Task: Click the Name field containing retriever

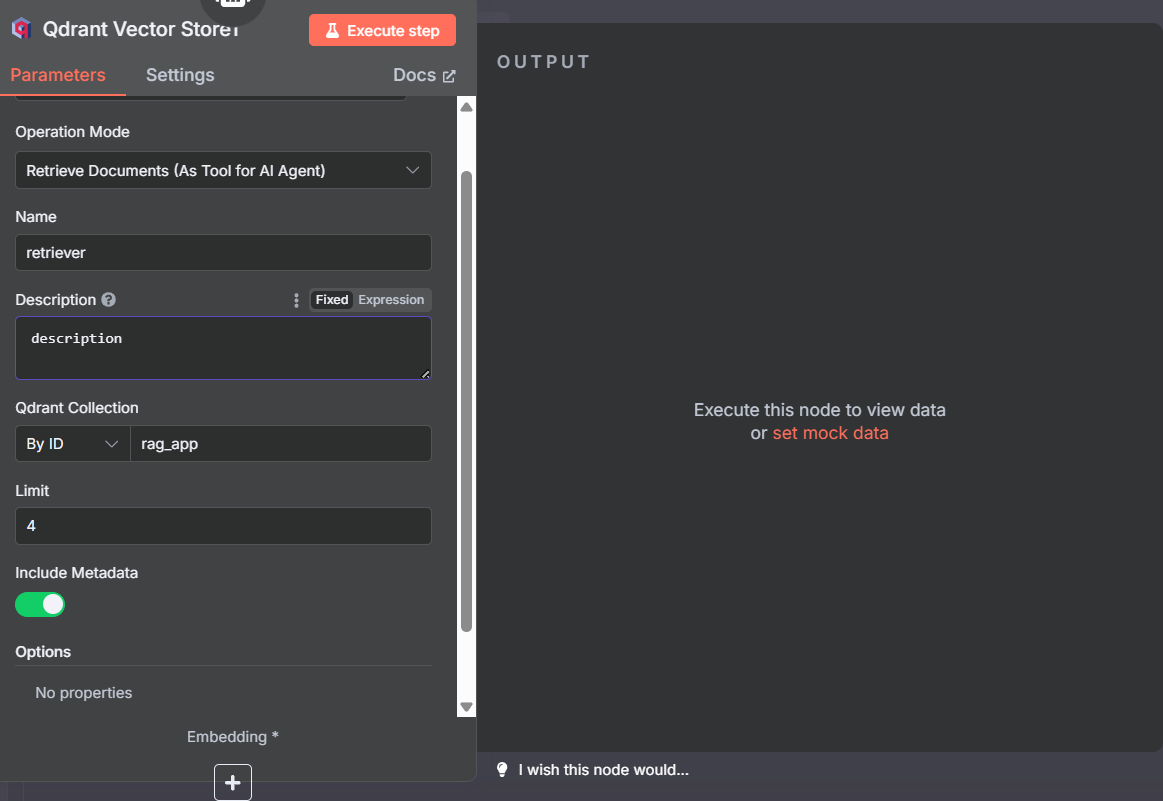Action: [223, 252]
